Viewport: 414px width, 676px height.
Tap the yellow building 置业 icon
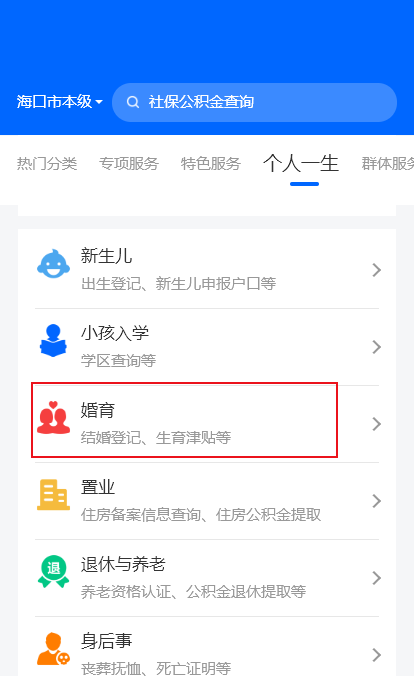[x=53, y=494]
